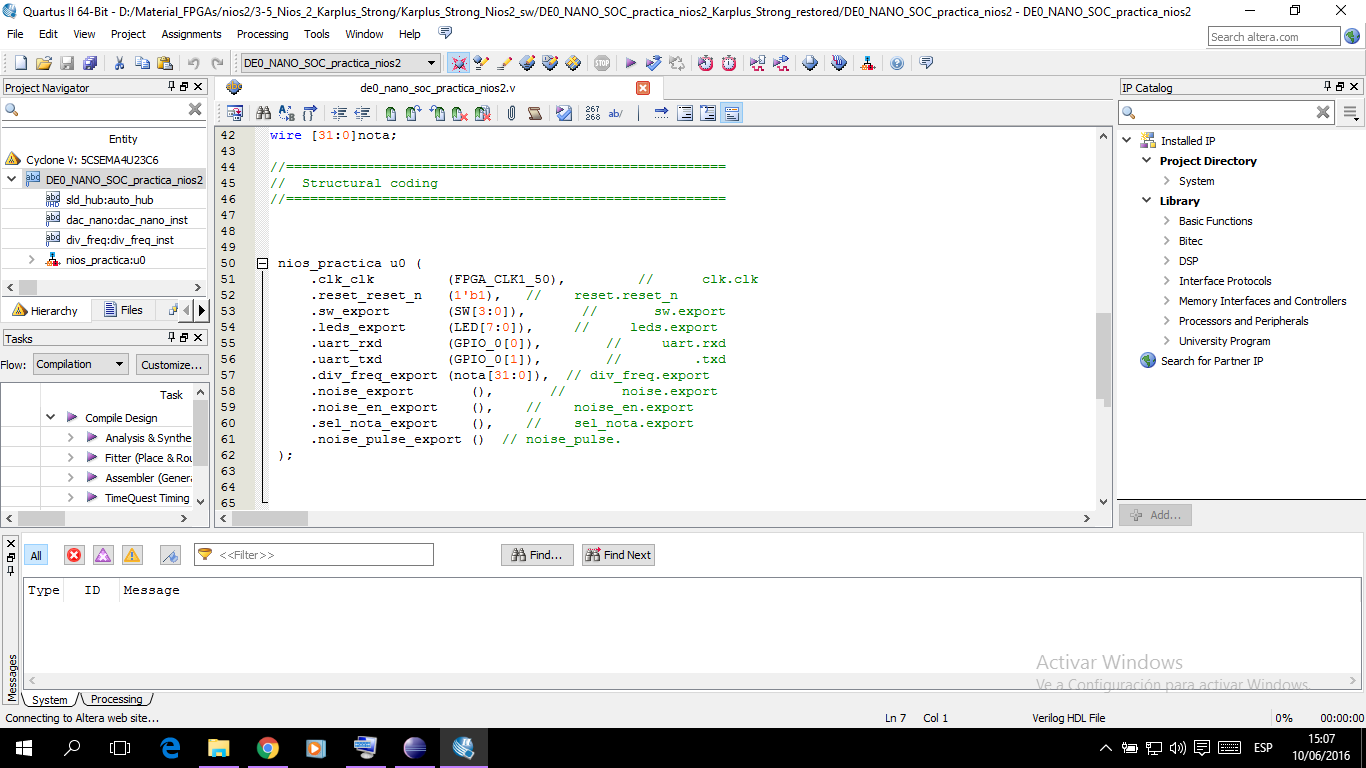Image resolution: width=1366 pixels, height=768 pixels.
Task: Click the Stop Processing icon
Action: [x=602, y=63]
